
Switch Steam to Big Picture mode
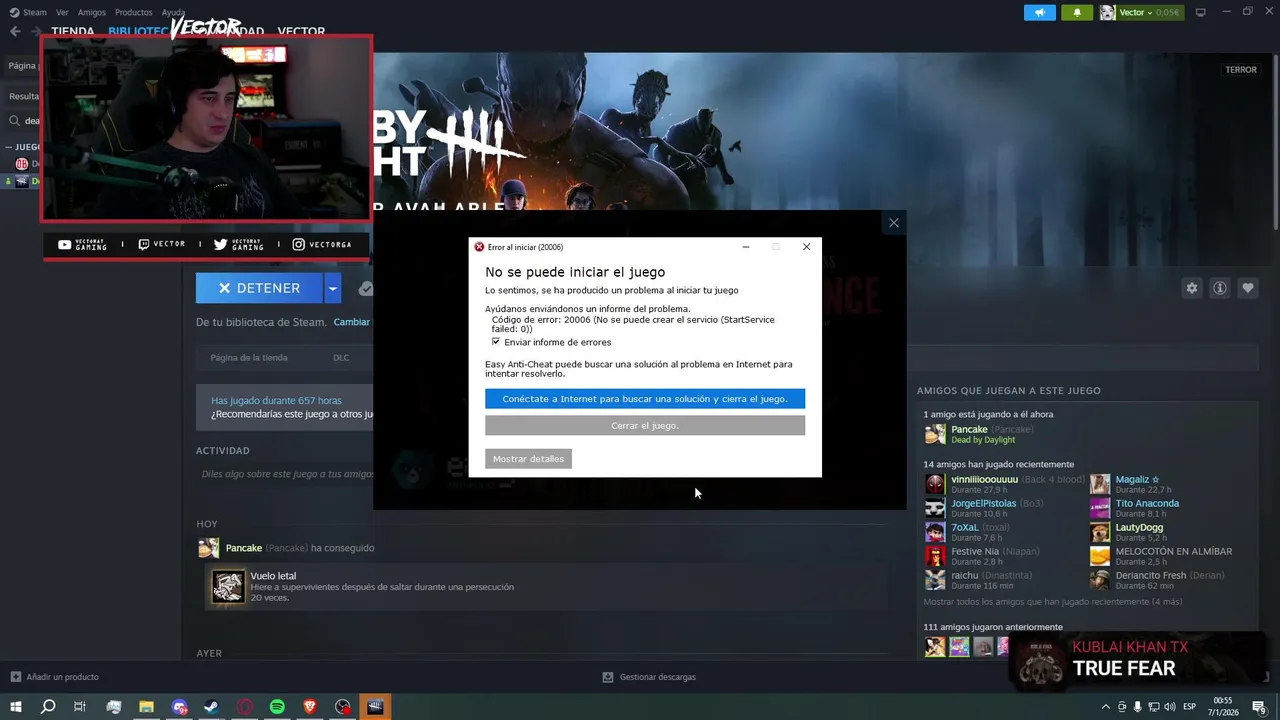[x=1200, y=12]
